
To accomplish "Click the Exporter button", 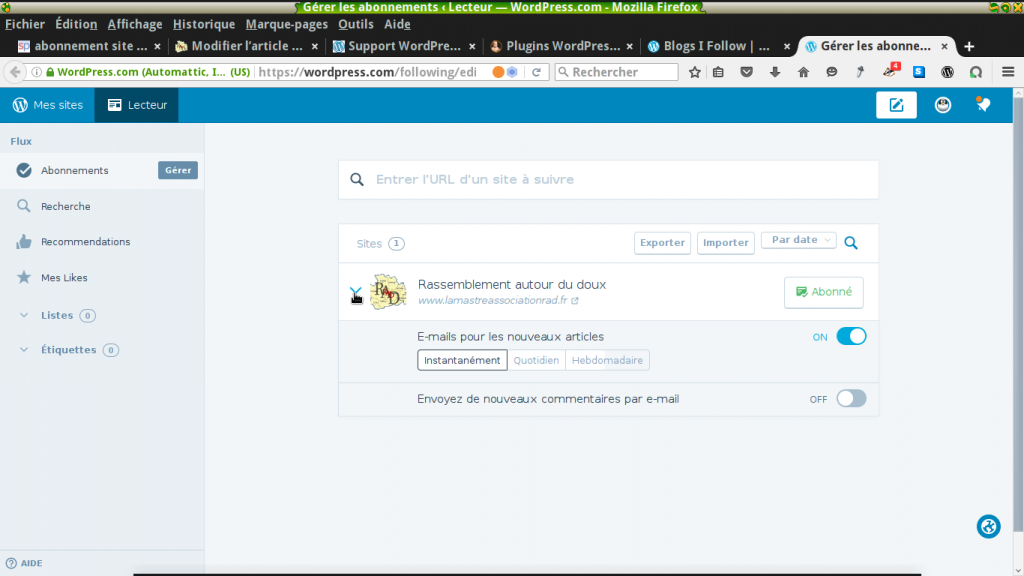I will (662, 243).
